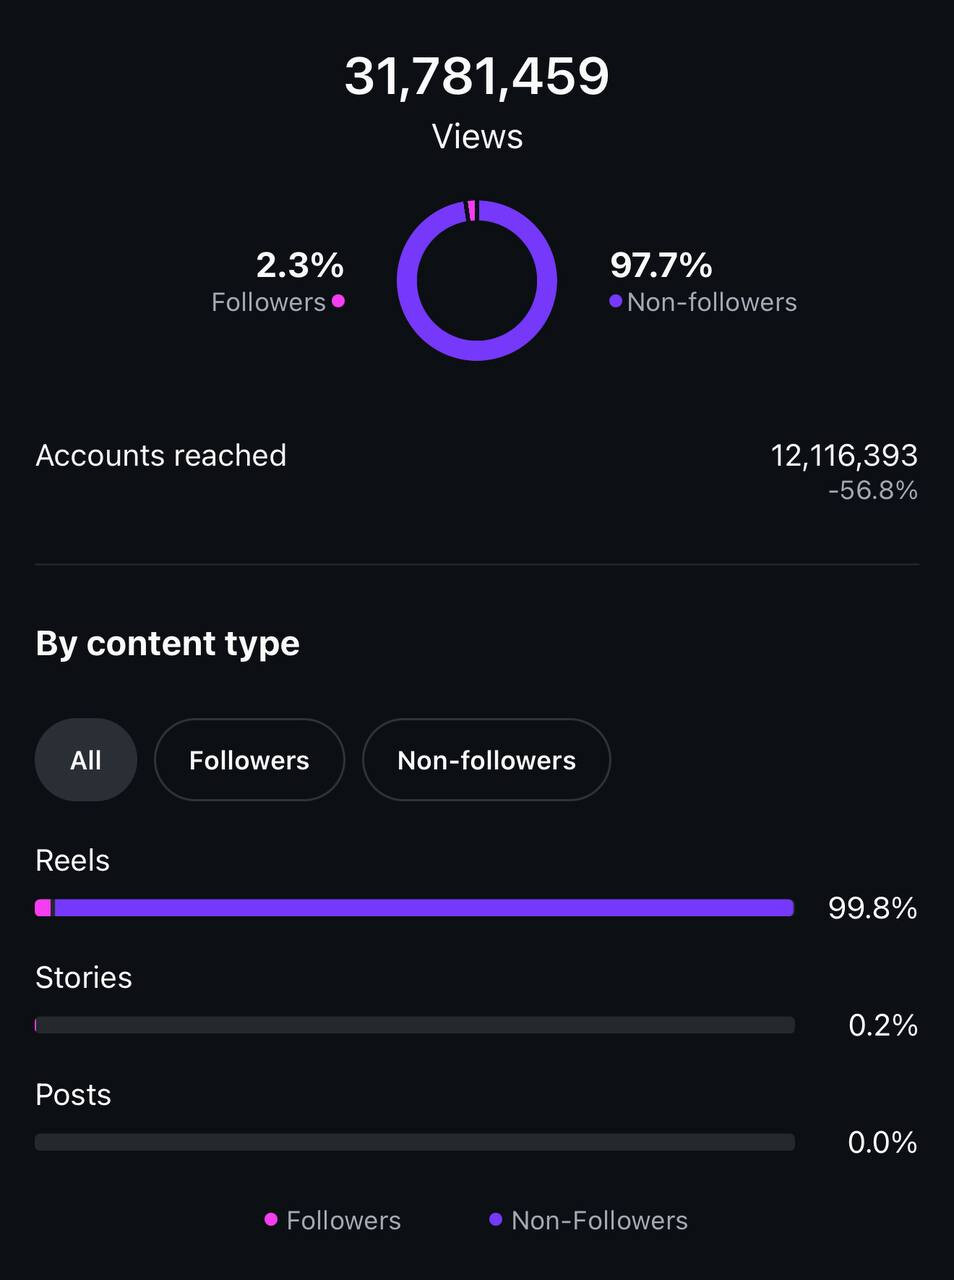The image size is (954, 1280).
Task: Click the Reels purple progress bar
Action: pyautogui.click(x=424, y=908)
